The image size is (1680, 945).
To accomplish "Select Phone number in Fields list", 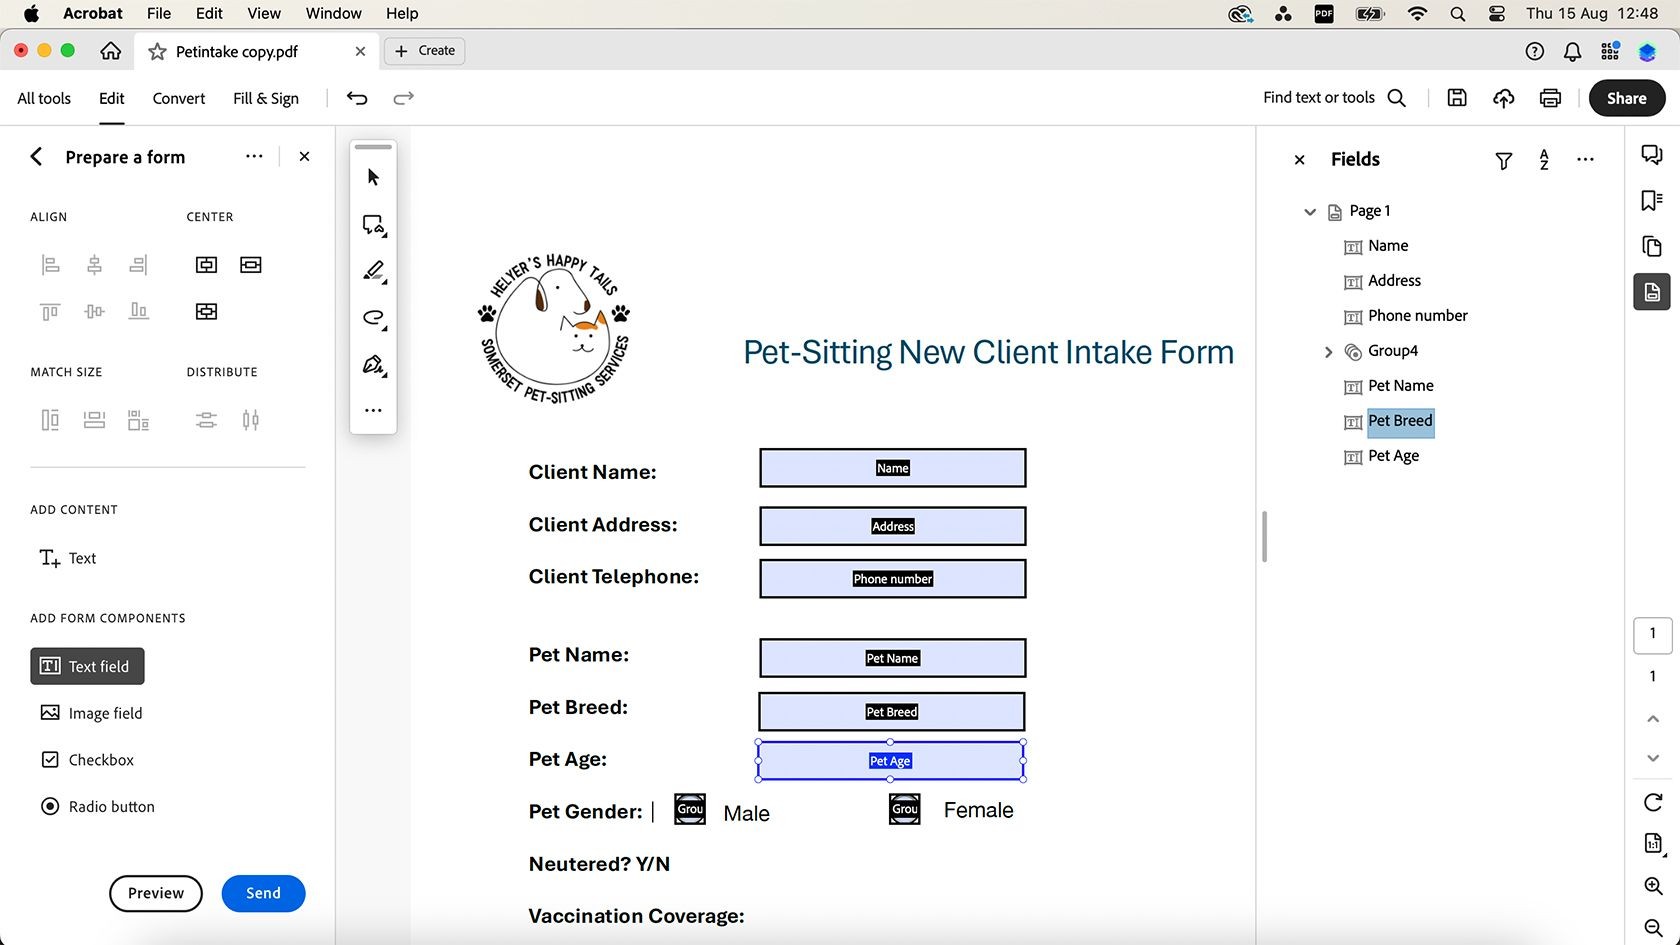I will pos(1417,316).
